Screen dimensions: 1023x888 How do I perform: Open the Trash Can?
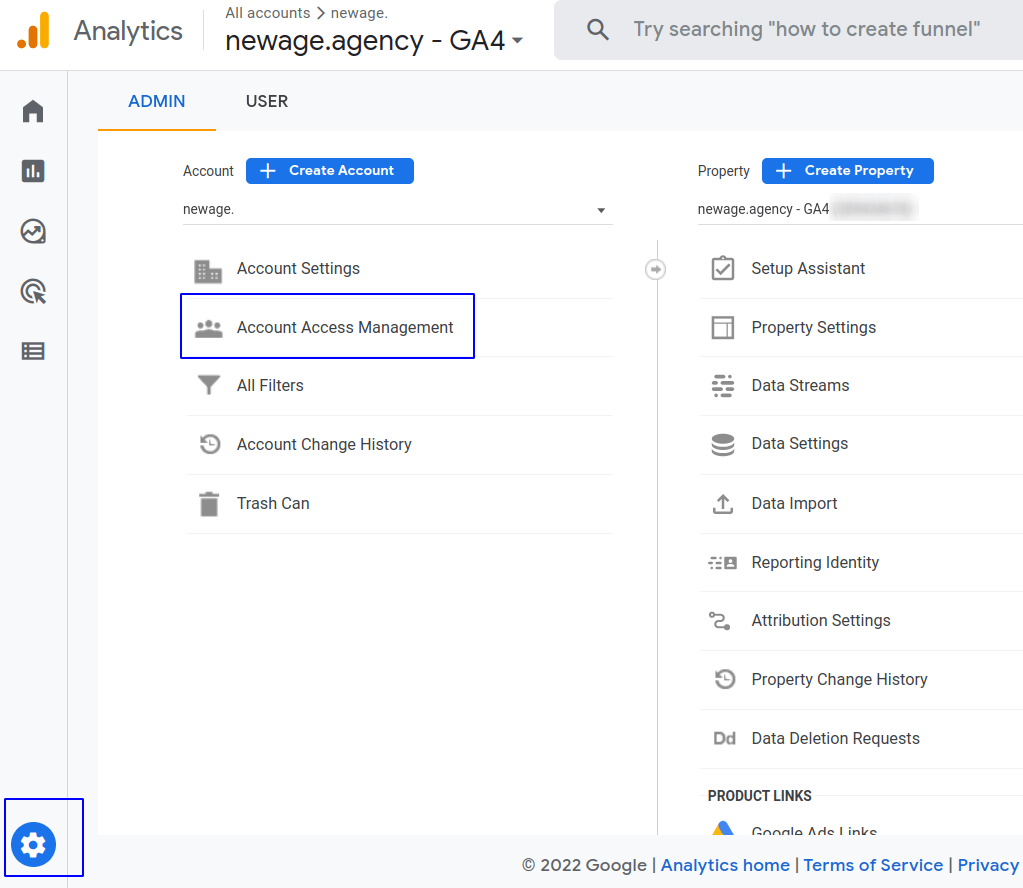pyautogui.click(x=272, y=503)
